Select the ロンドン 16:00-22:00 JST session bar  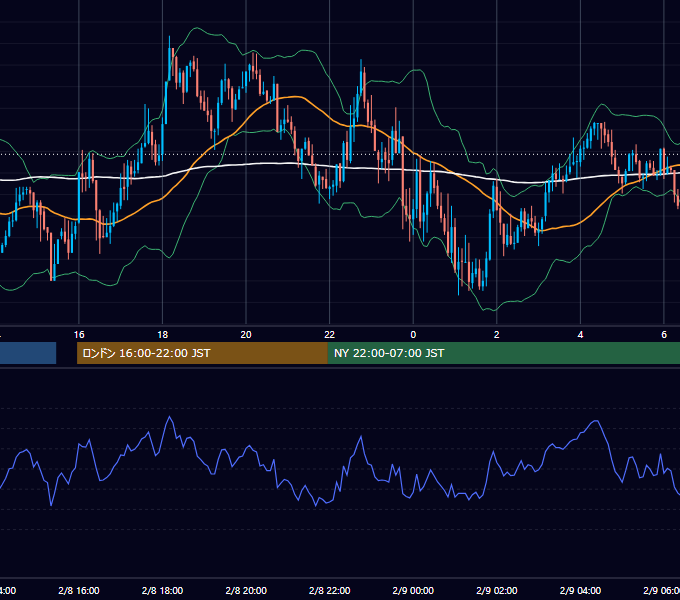click(202, 353)
